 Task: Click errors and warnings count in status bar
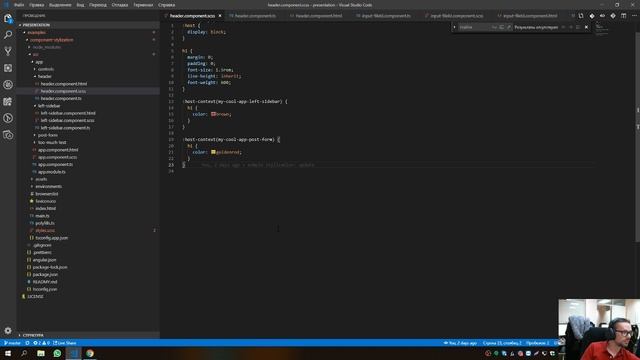click(x=41, y=343)
